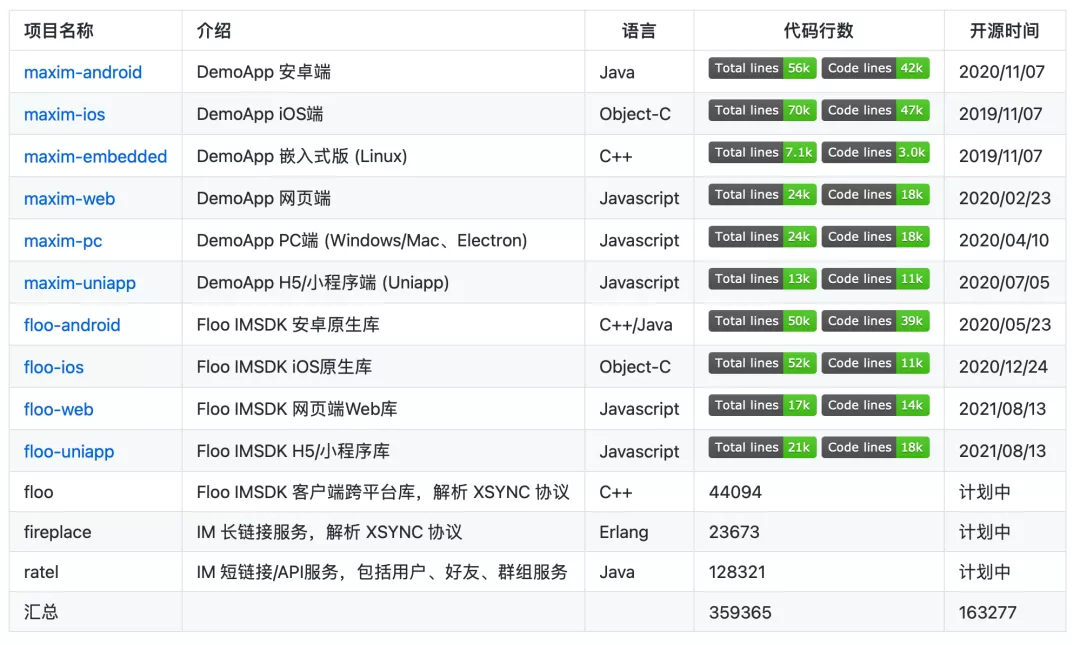Click floo-android Code lines 39k badge
This screenshot has height=645, width=1080.
(x=875, y=320)
